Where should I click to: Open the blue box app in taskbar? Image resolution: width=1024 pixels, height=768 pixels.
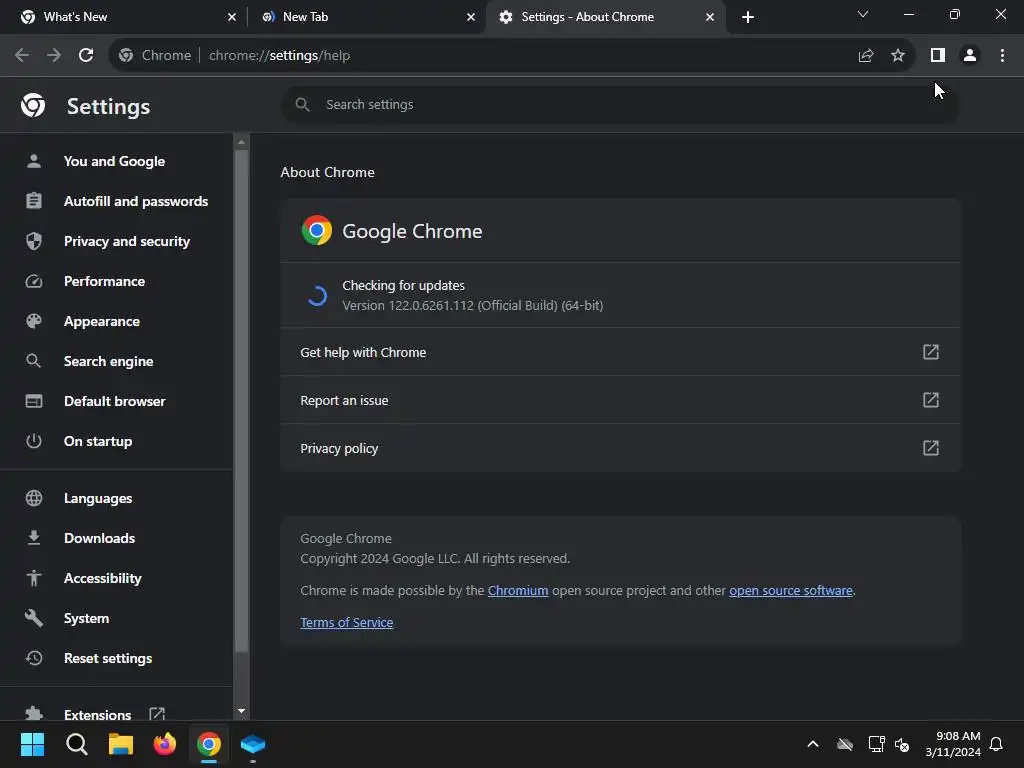pyautogui.click(x=253, y=744)
